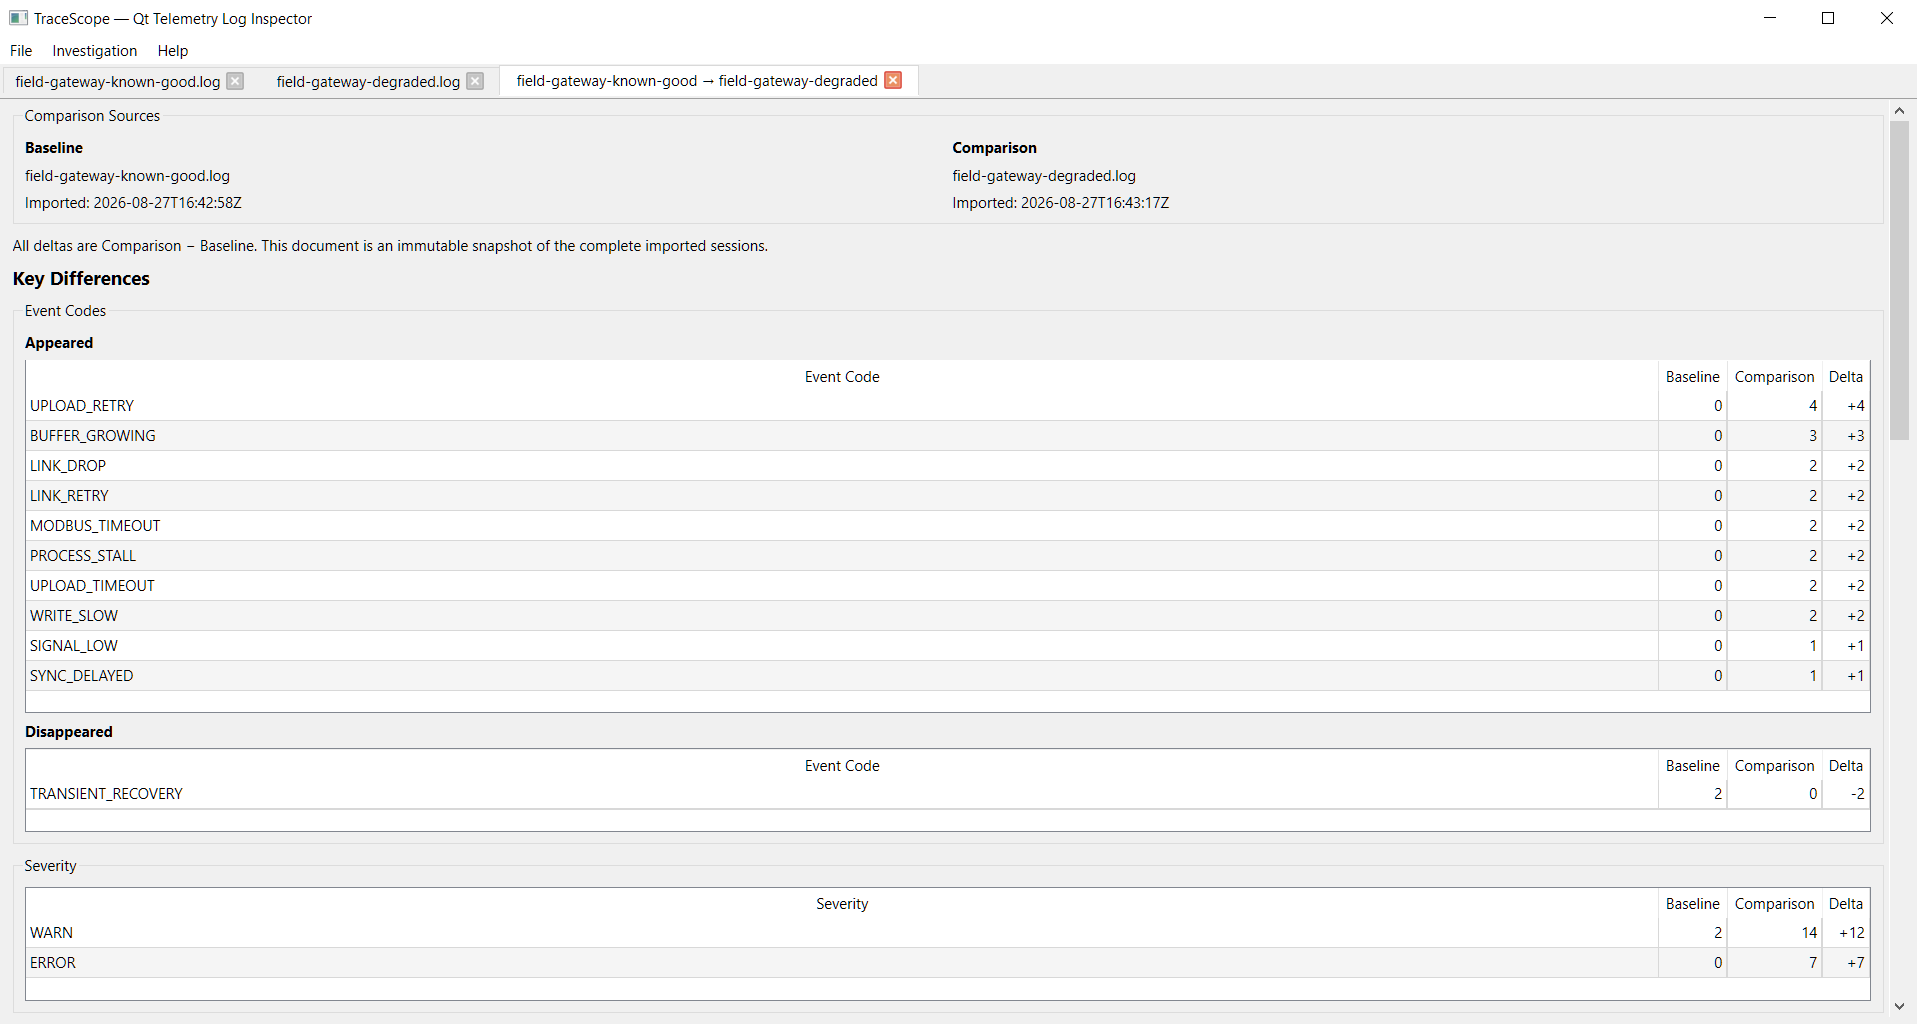Click the +4 delta for UPLOAD_RETRY
Image resolution: width=1917 pixels, height=1024 pixels.
point(1845,406)
